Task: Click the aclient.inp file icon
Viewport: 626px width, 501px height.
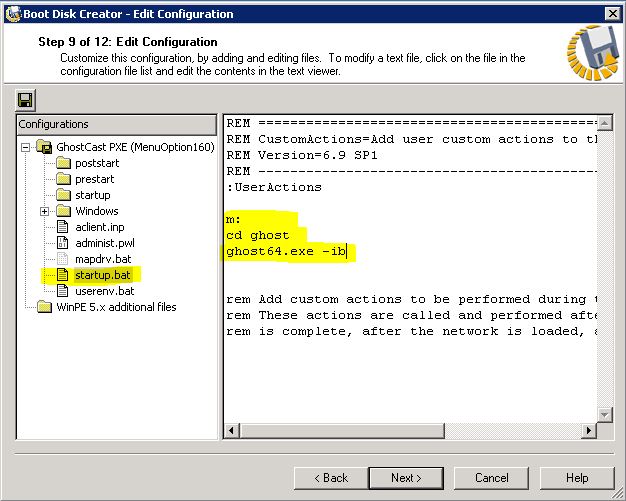Action: pyautogui.click(x=63, y=227)
